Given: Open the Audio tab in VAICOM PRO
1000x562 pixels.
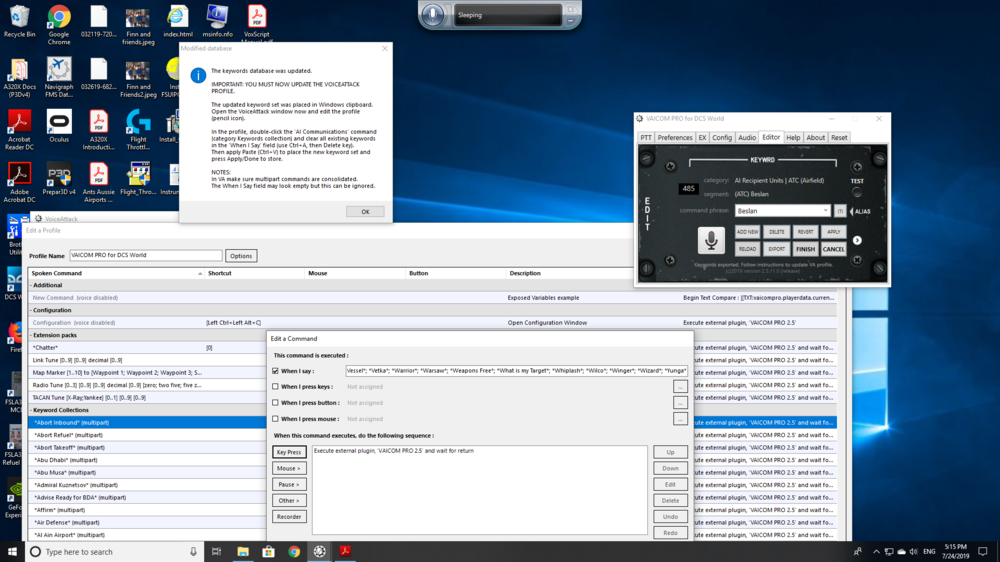Looking at the screenshot, I should tap(747, 138).
